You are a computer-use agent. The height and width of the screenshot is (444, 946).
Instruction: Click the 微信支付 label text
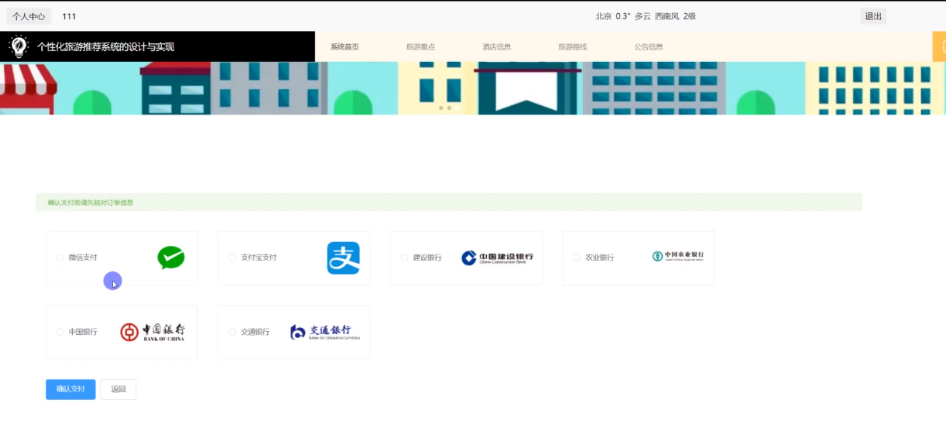tap(83, 258)
